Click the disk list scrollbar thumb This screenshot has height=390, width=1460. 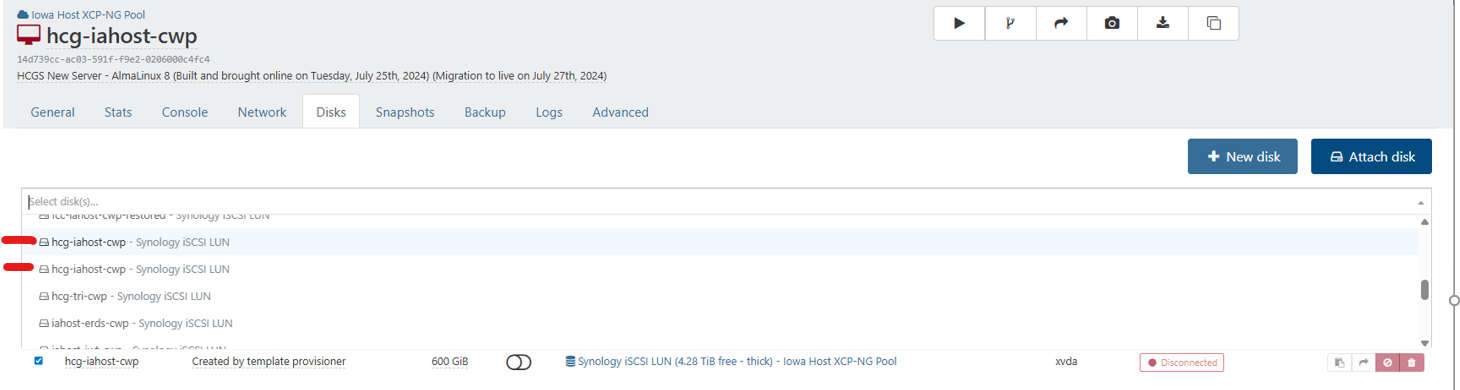pyautogui.click(x=1424, y=290)
